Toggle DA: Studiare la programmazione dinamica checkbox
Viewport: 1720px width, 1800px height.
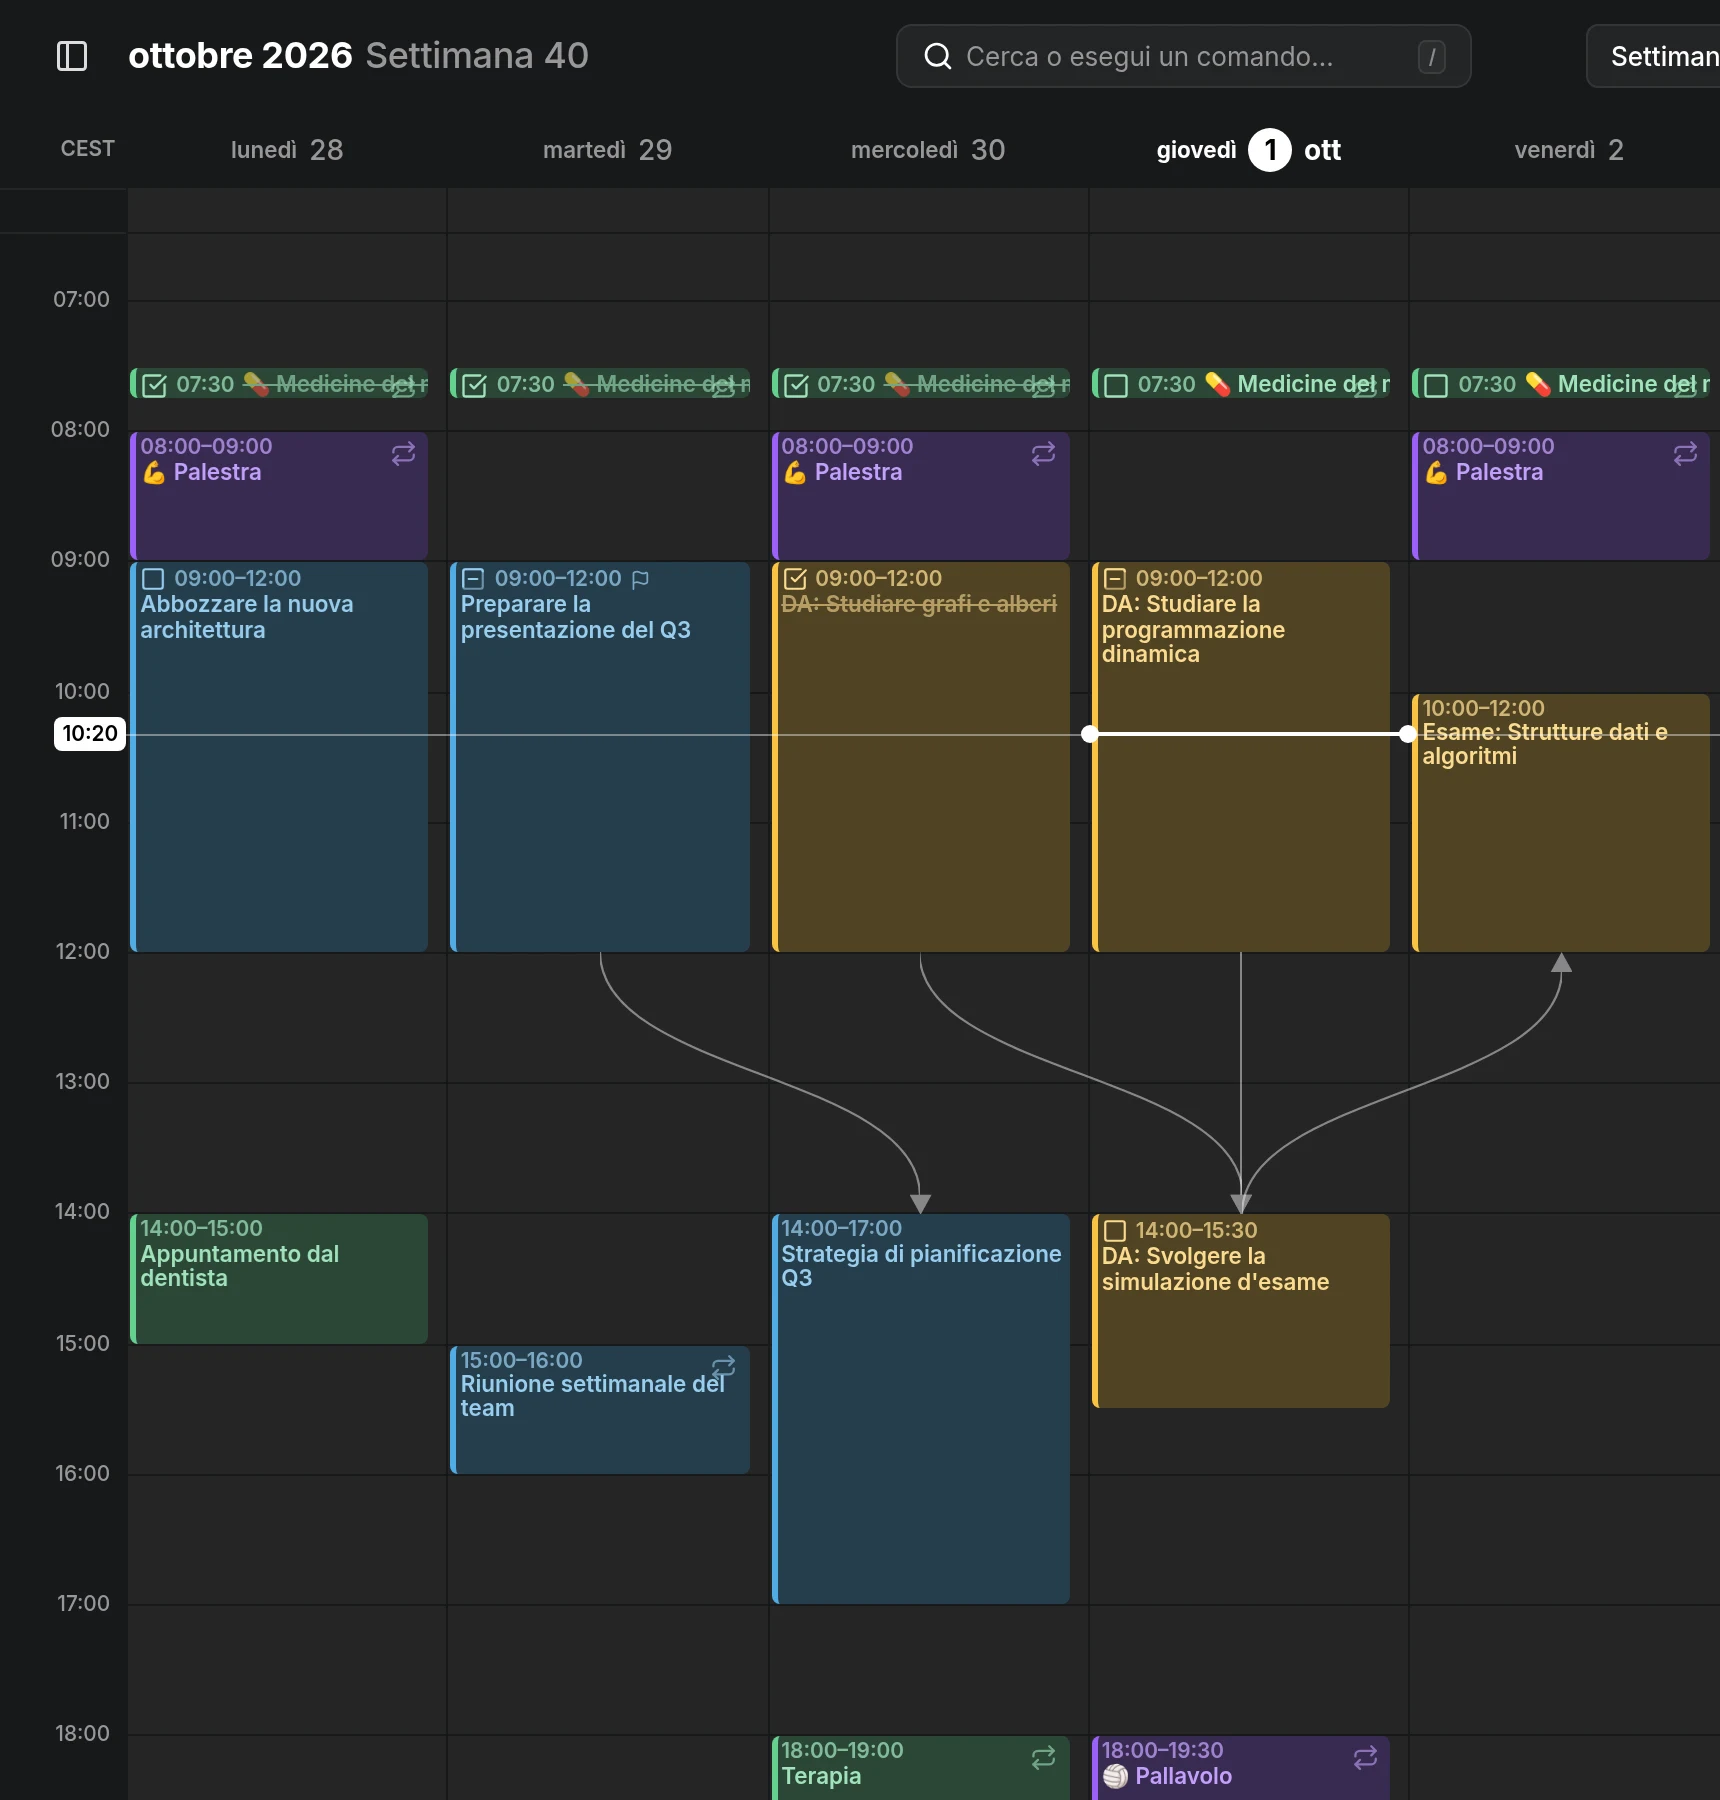pyautogui.click(x=1115, y=579)
